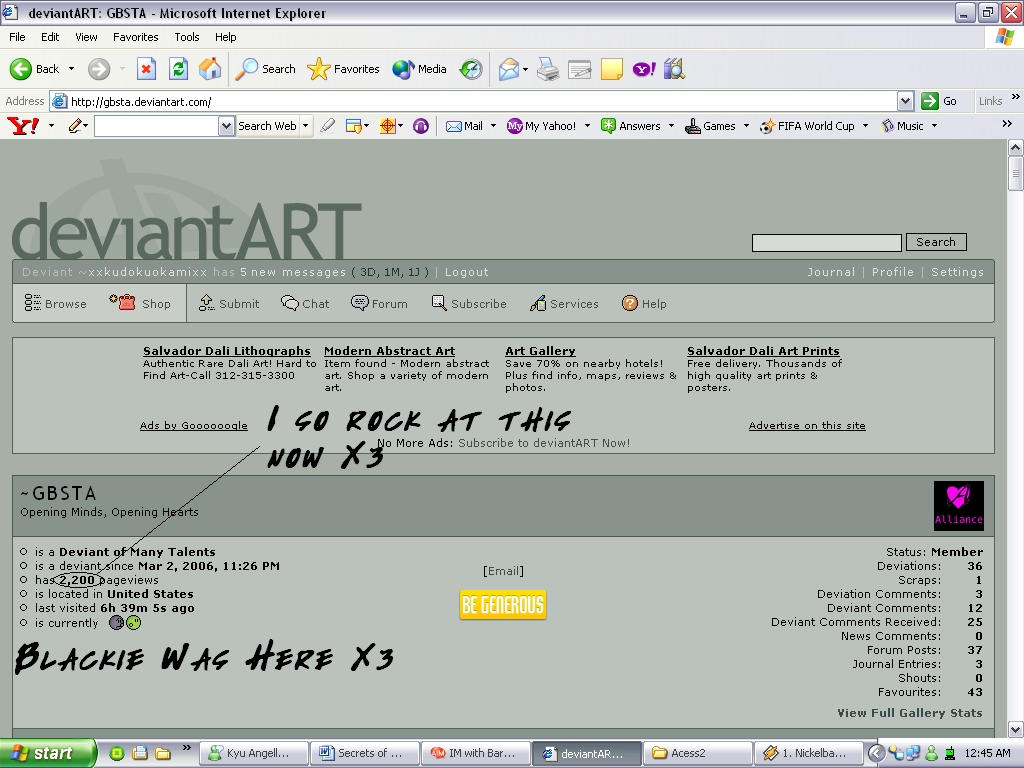Image resolution: width=1024 pixels, height=768 pixels.
Task: Expand the address bar dropdown
Action: [905, 101]
